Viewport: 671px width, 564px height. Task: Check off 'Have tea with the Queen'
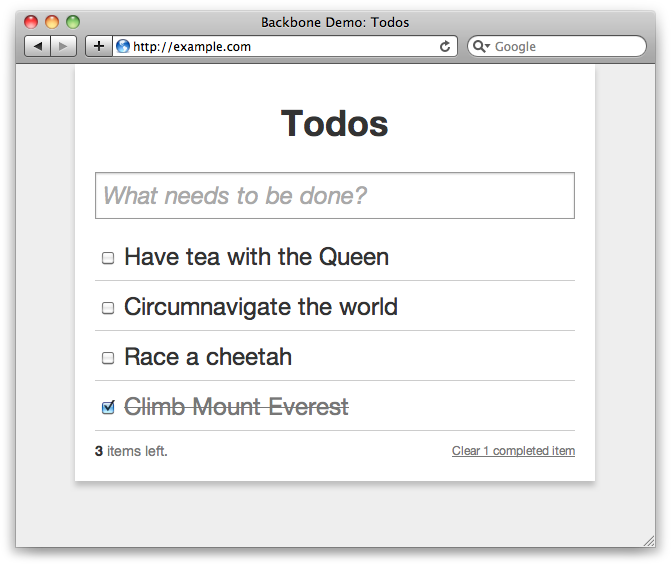[x=108, y=258]
